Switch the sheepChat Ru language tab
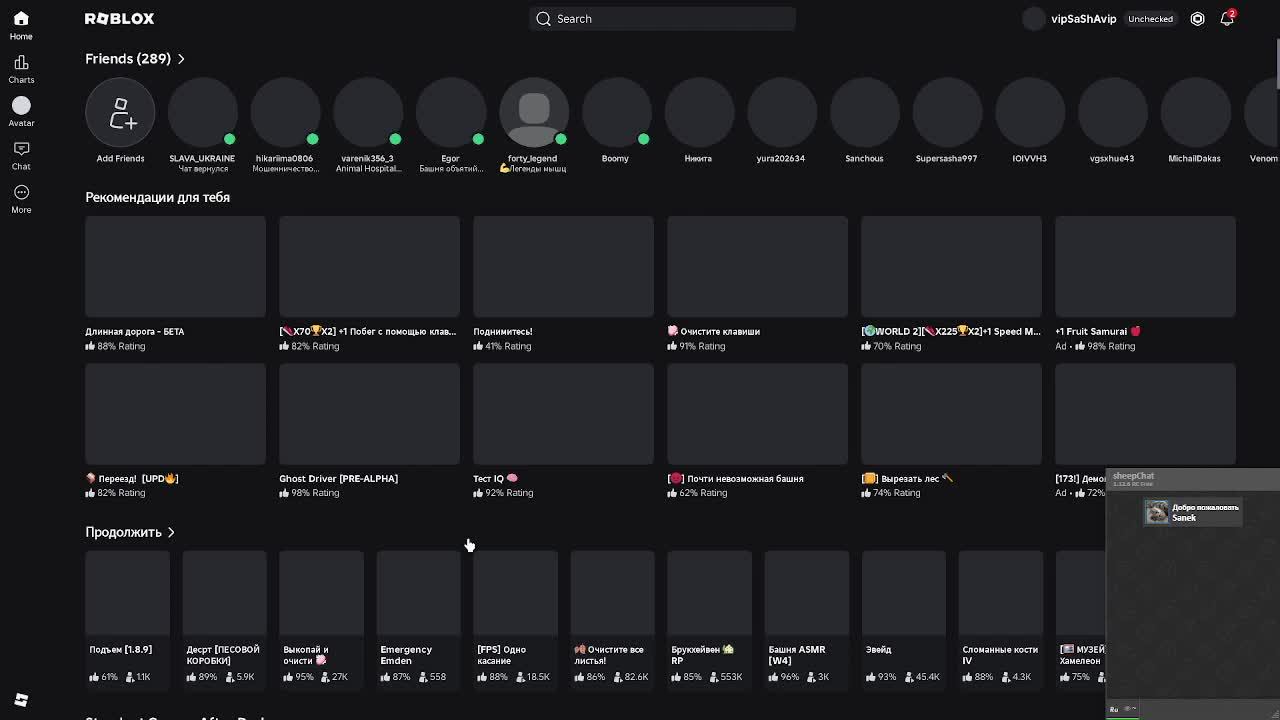Viewport: 1280px width, 720px height. (1114, 709)
